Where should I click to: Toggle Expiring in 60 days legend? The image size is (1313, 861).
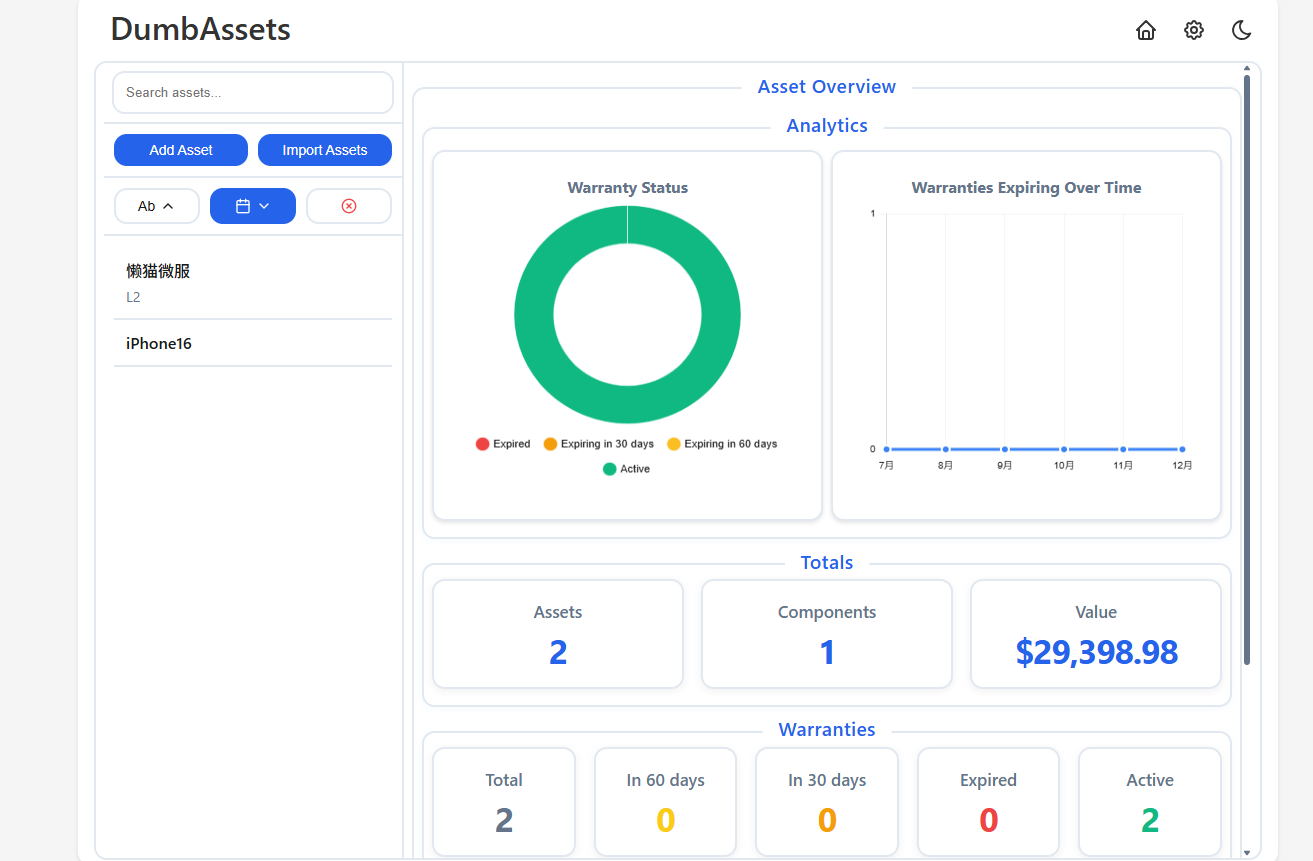coord(722,444)
